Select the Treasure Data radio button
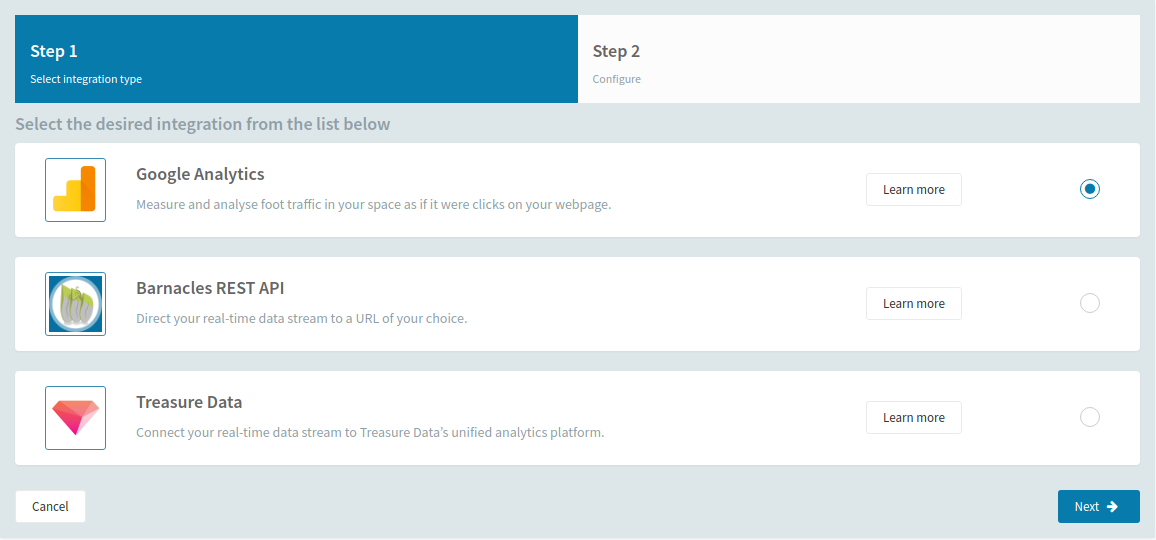The image size is (1156, 540). 1090,418
